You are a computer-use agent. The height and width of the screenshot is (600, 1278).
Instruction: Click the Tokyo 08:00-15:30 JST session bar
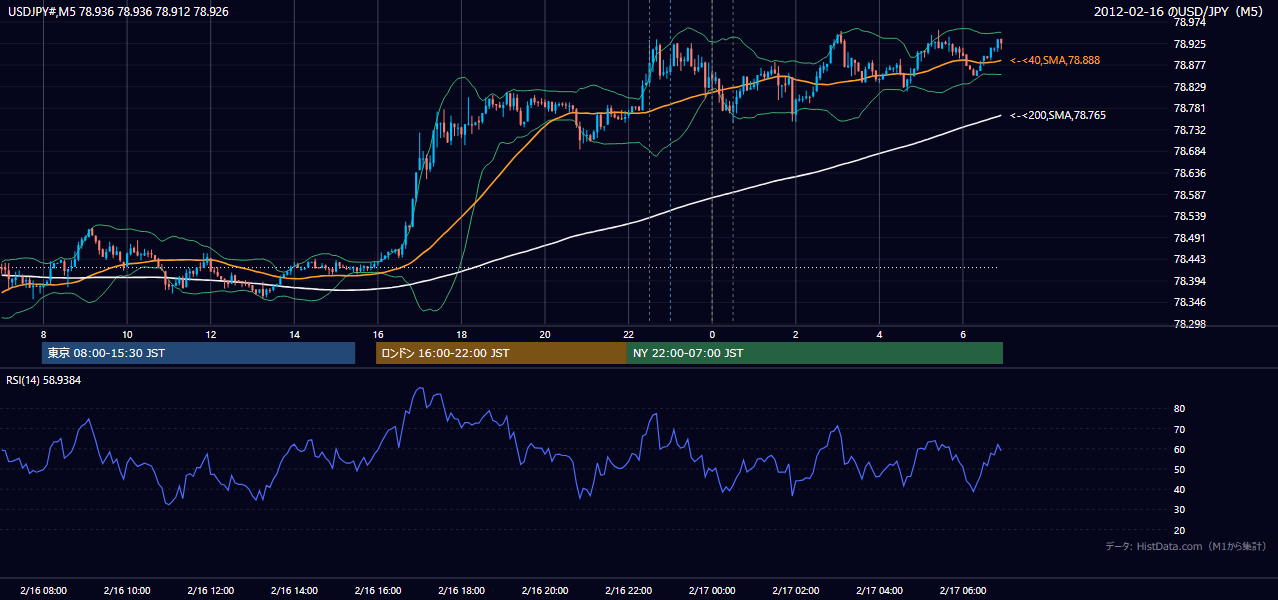[198, 353]
